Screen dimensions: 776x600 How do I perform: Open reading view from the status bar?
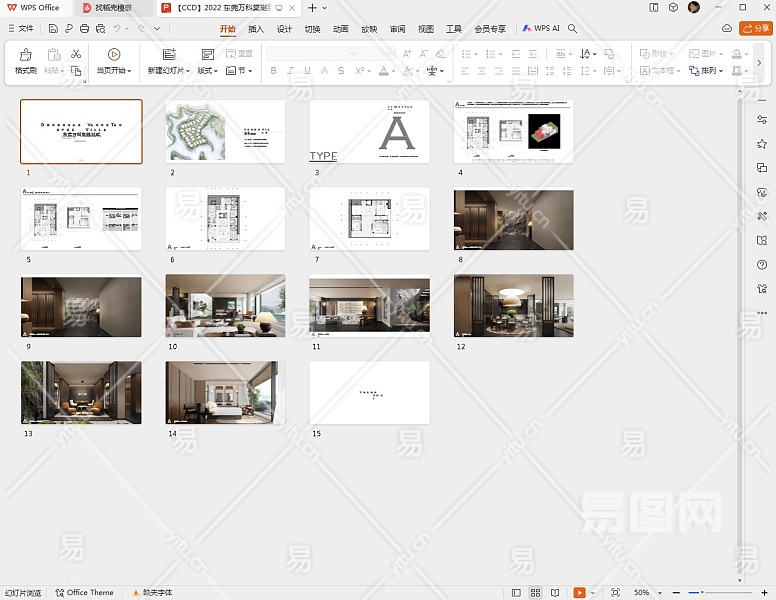(x=553, y=593)
